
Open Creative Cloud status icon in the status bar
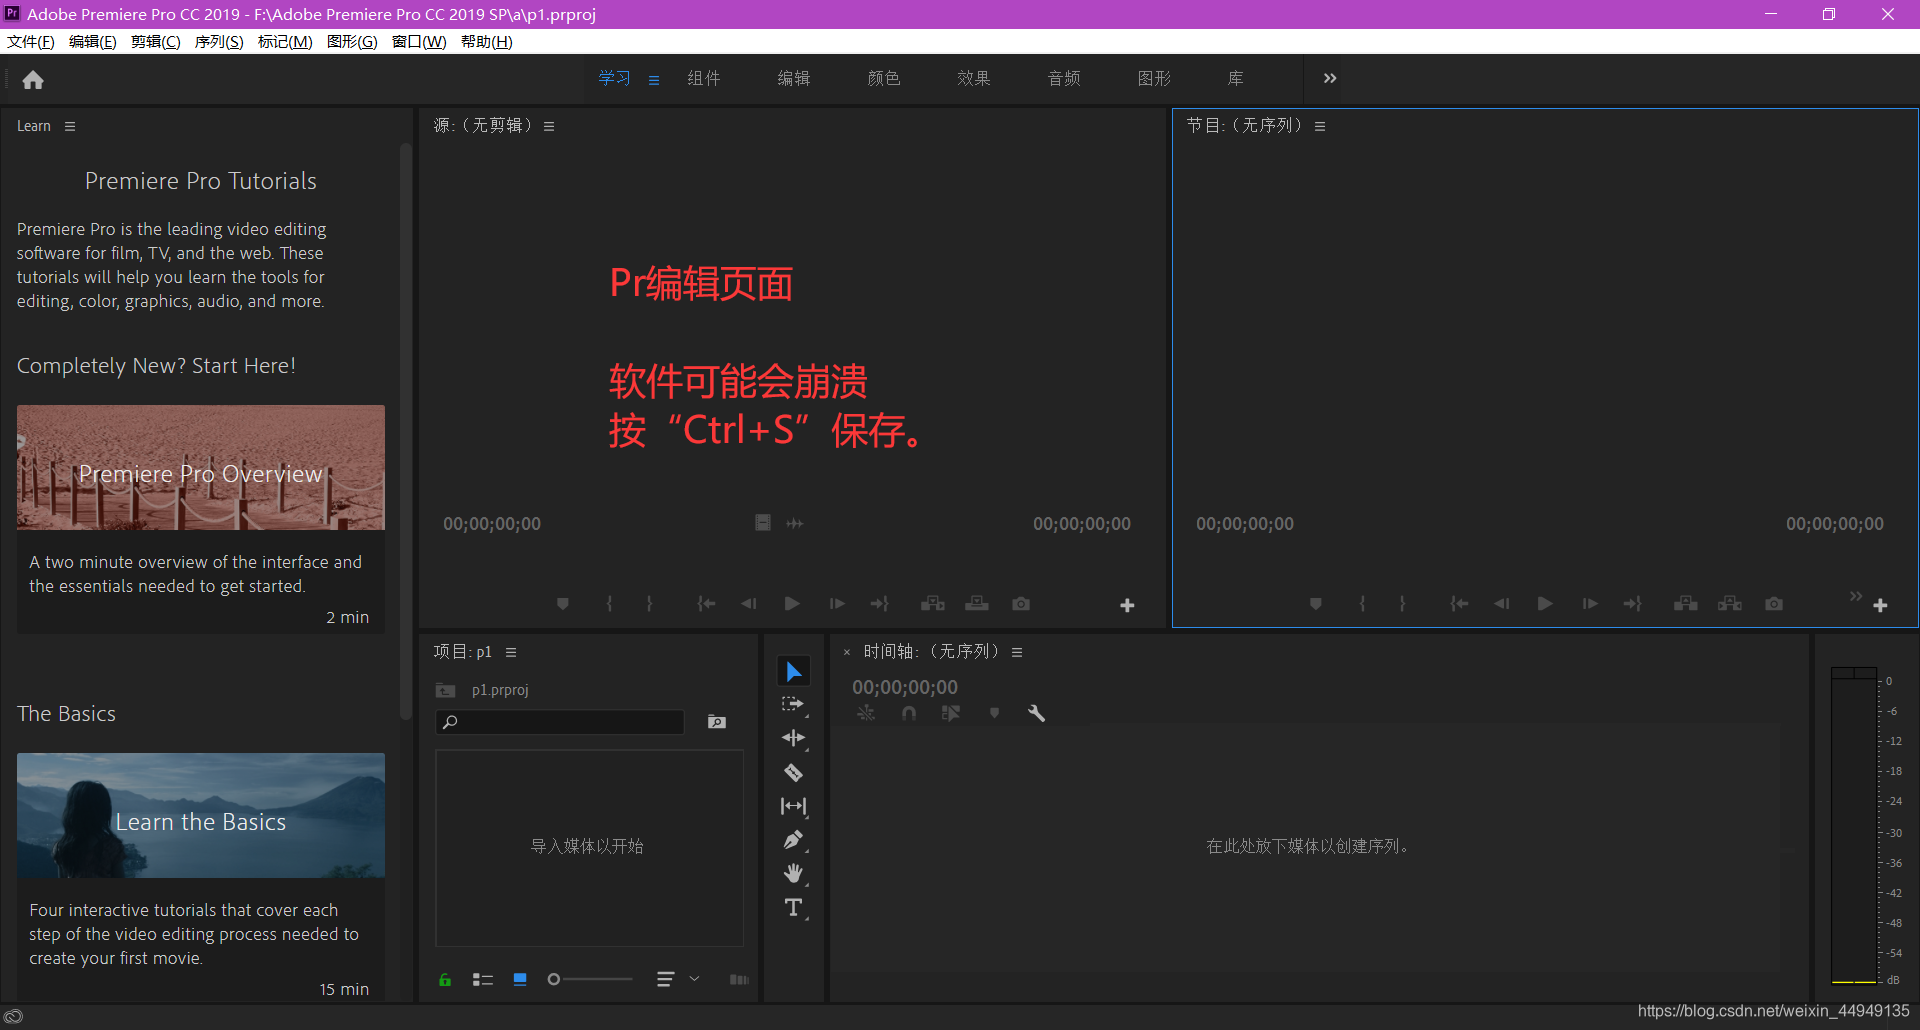(14, 1016)
